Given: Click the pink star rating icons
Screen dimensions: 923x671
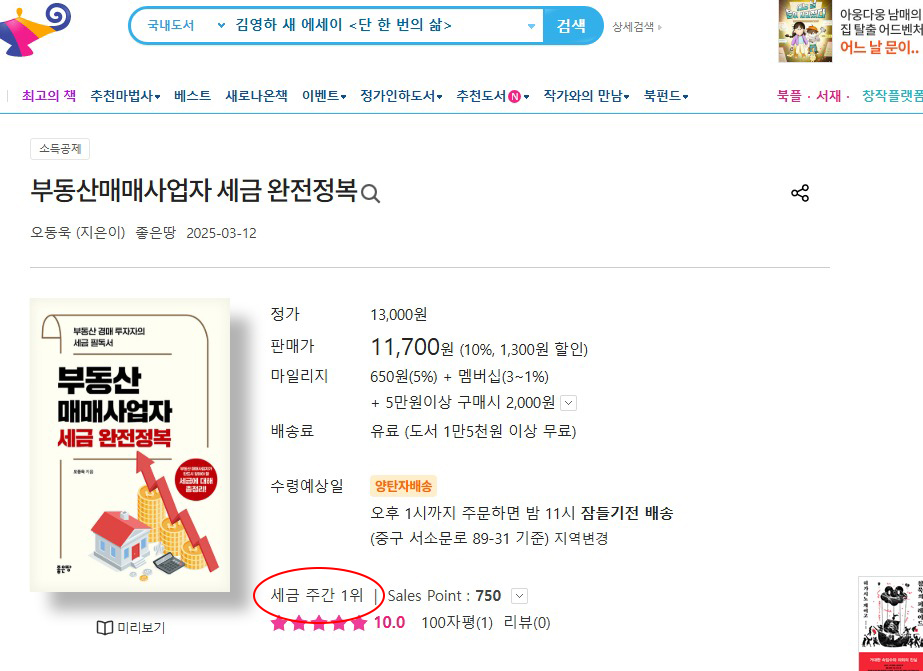Looking at the screenshot, I should 319,623.
